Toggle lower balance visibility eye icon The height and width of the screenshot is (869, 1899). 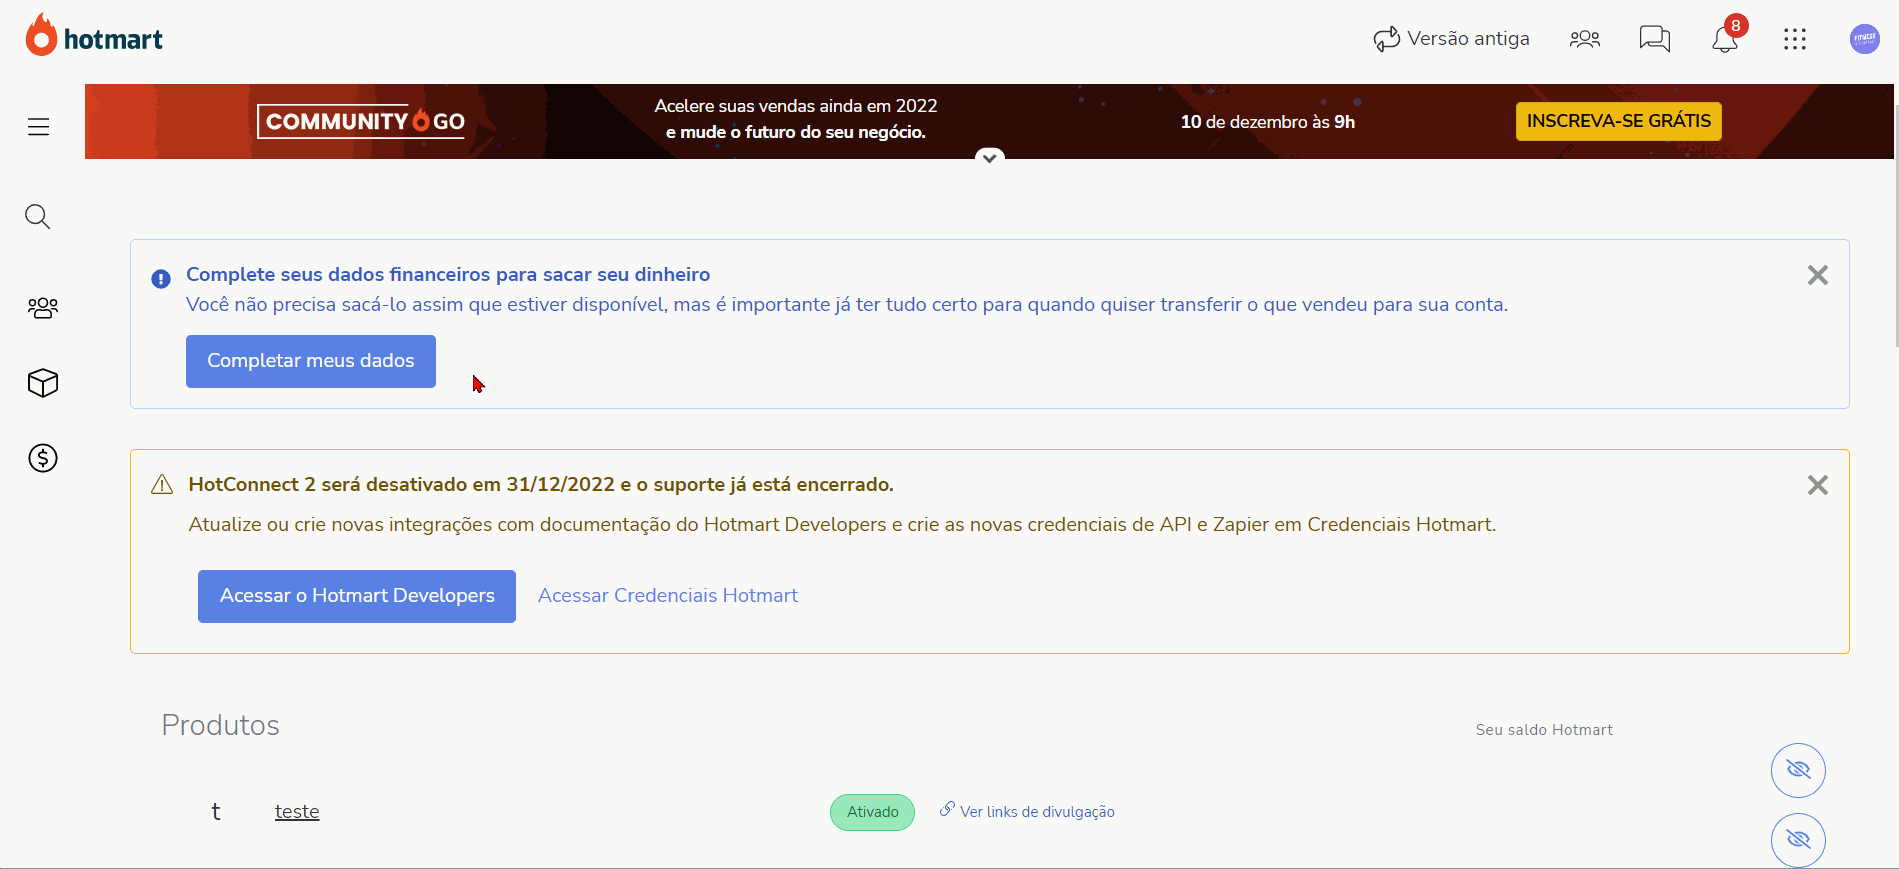[x=1798, y=840]
